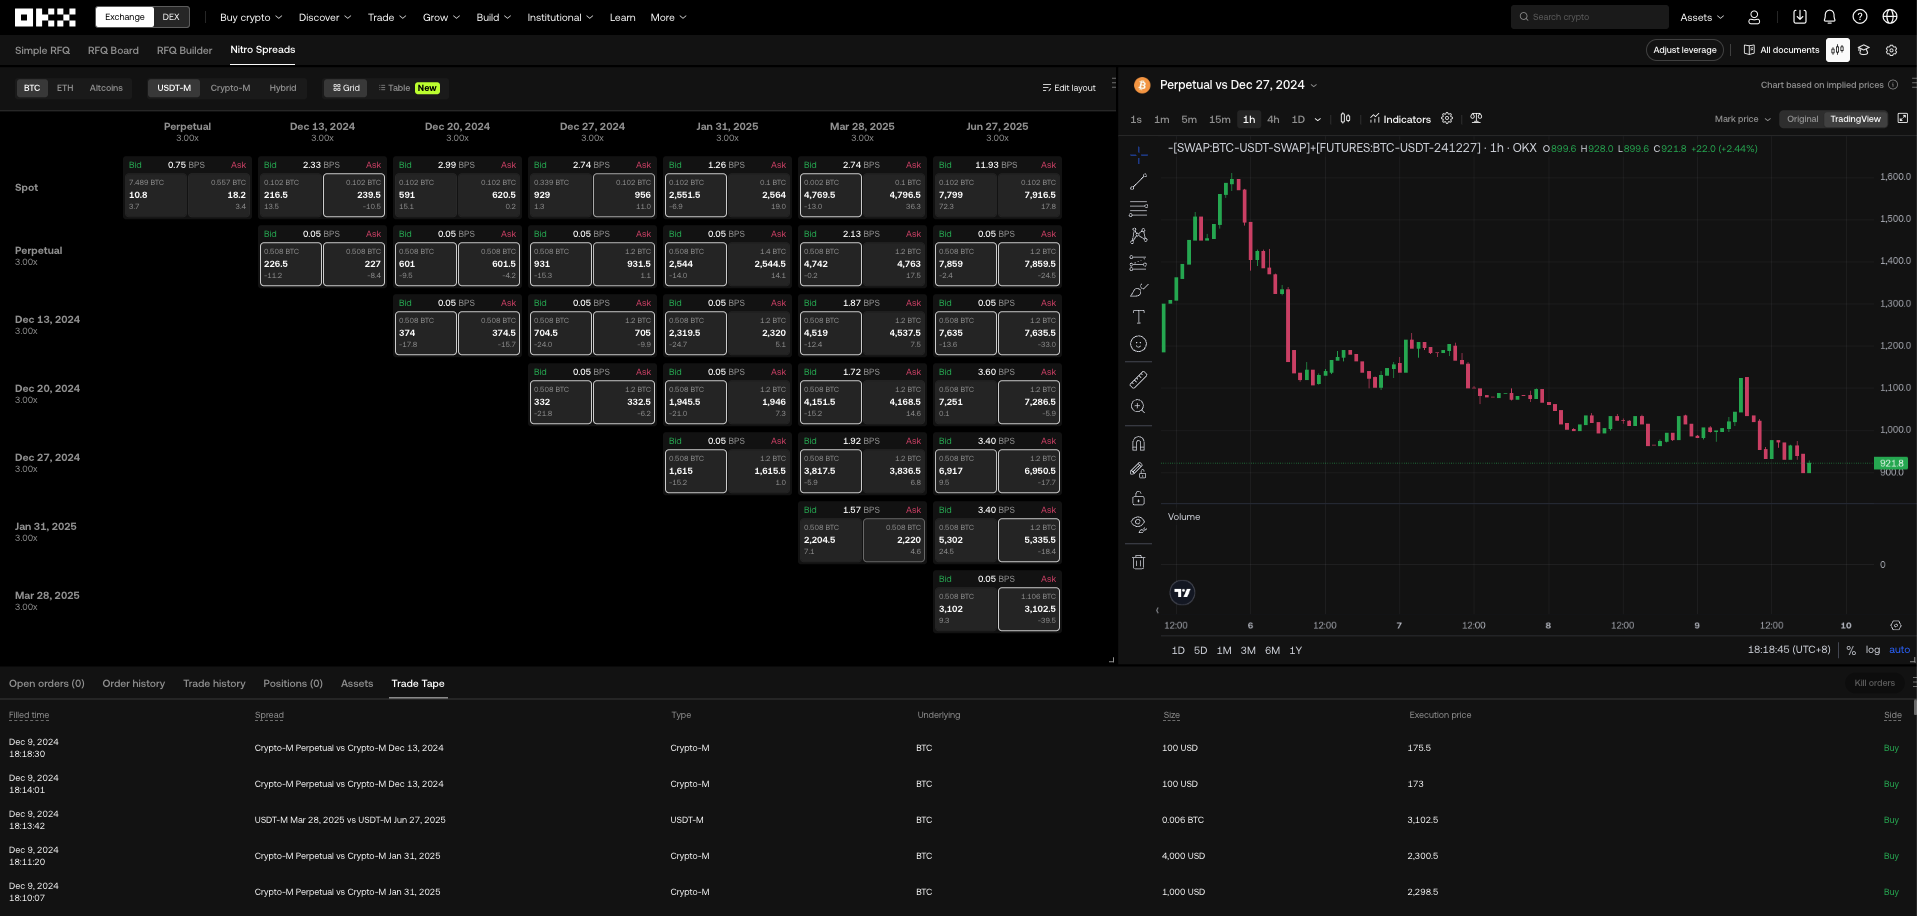Toggle log scale on chart
The height and width of the screenshot is (916, 1917).
(x=1873, y=650)
